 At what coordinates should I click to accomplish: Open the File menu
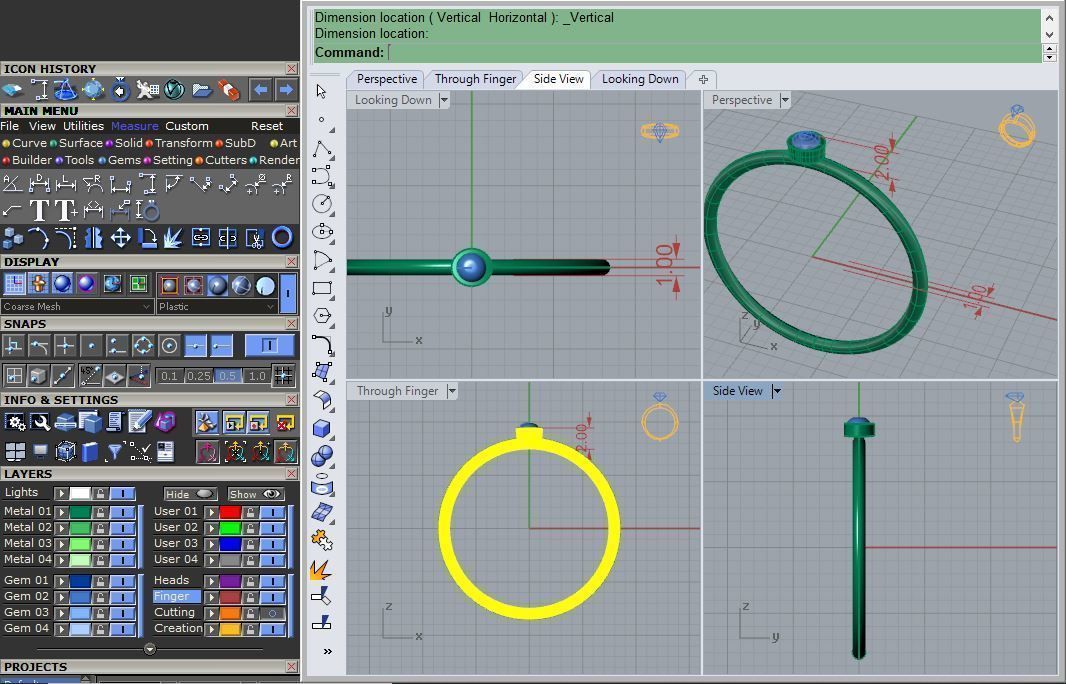(x=10, y=126)
